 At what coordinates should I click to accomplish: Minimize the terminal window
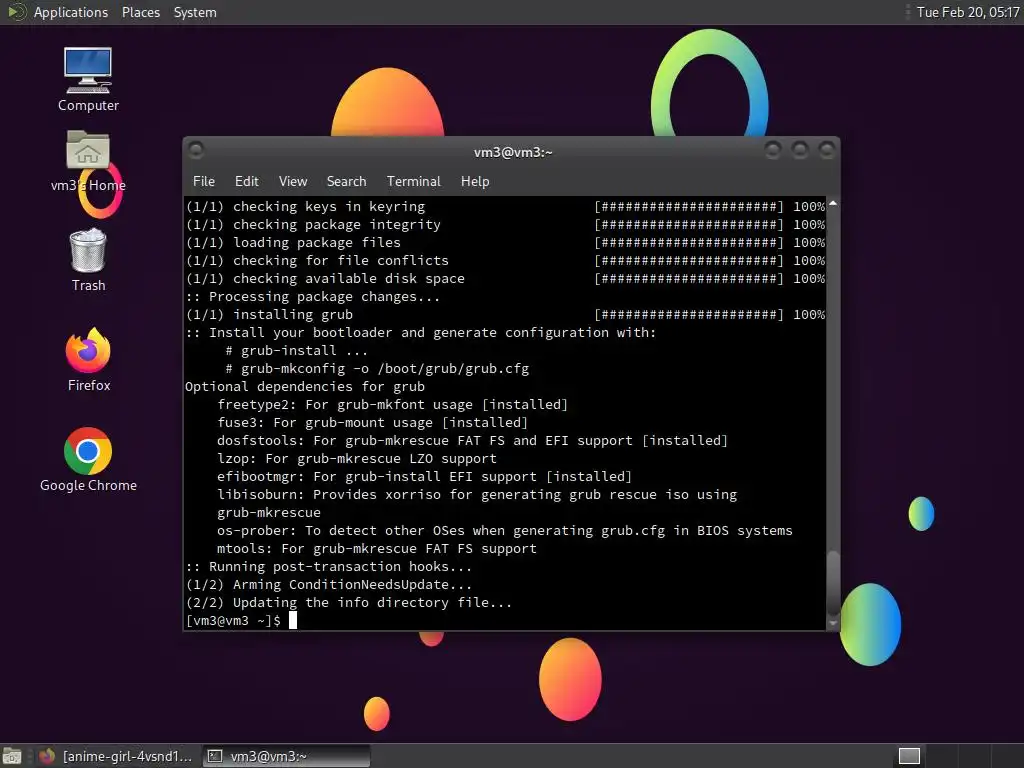point(773,150)
